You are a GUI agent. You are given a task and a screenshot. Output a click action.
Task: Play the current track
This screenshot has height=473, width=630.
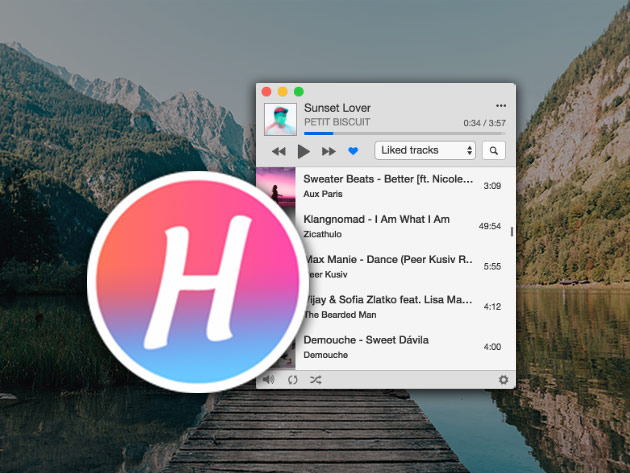pyautogui.click(x=304, y=151)
